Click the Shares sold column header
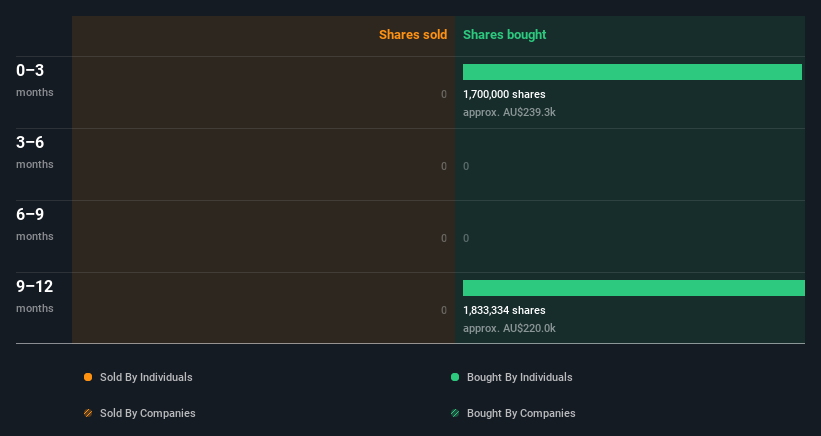 tap(413, 35)
